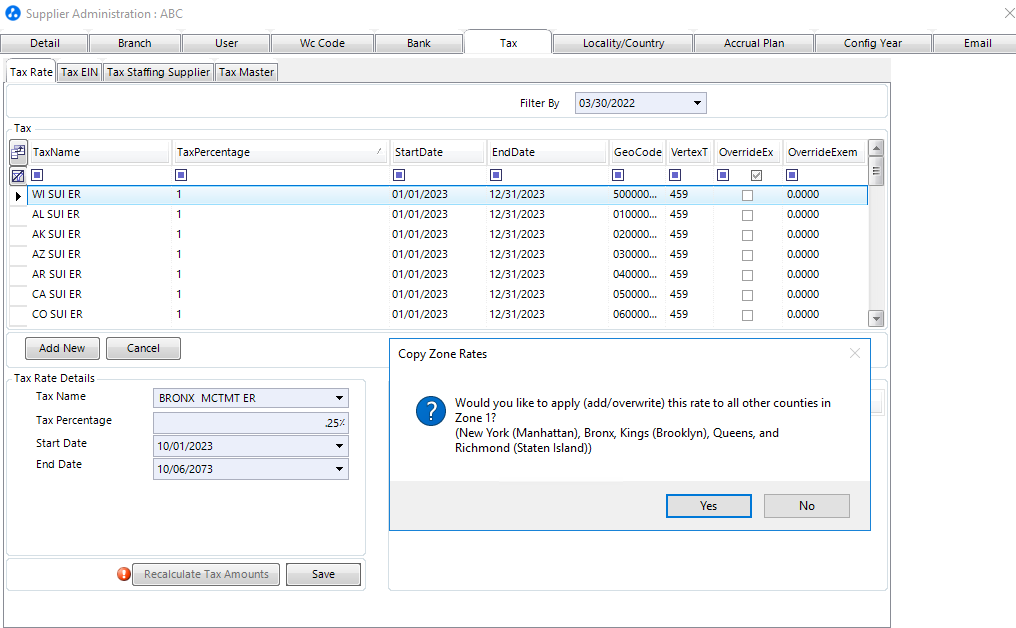1016x628 pixels.
Task: Click the StartDate column filter icon
Action: [x=400, y=176]
